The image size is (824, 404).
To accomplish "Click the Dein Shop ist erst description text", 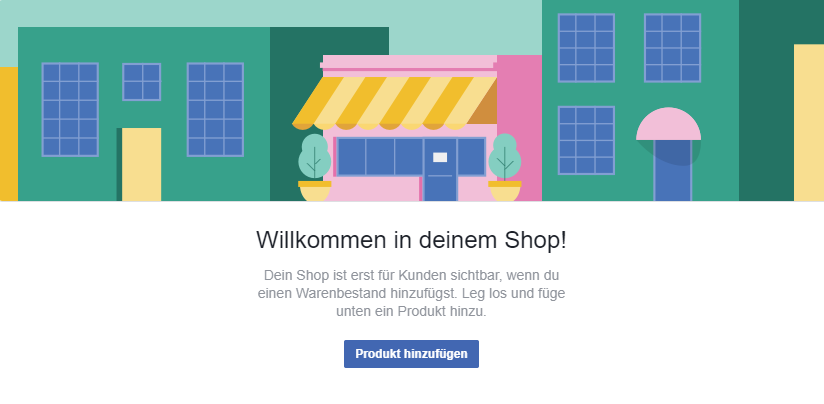I will [x=411, y=293].
